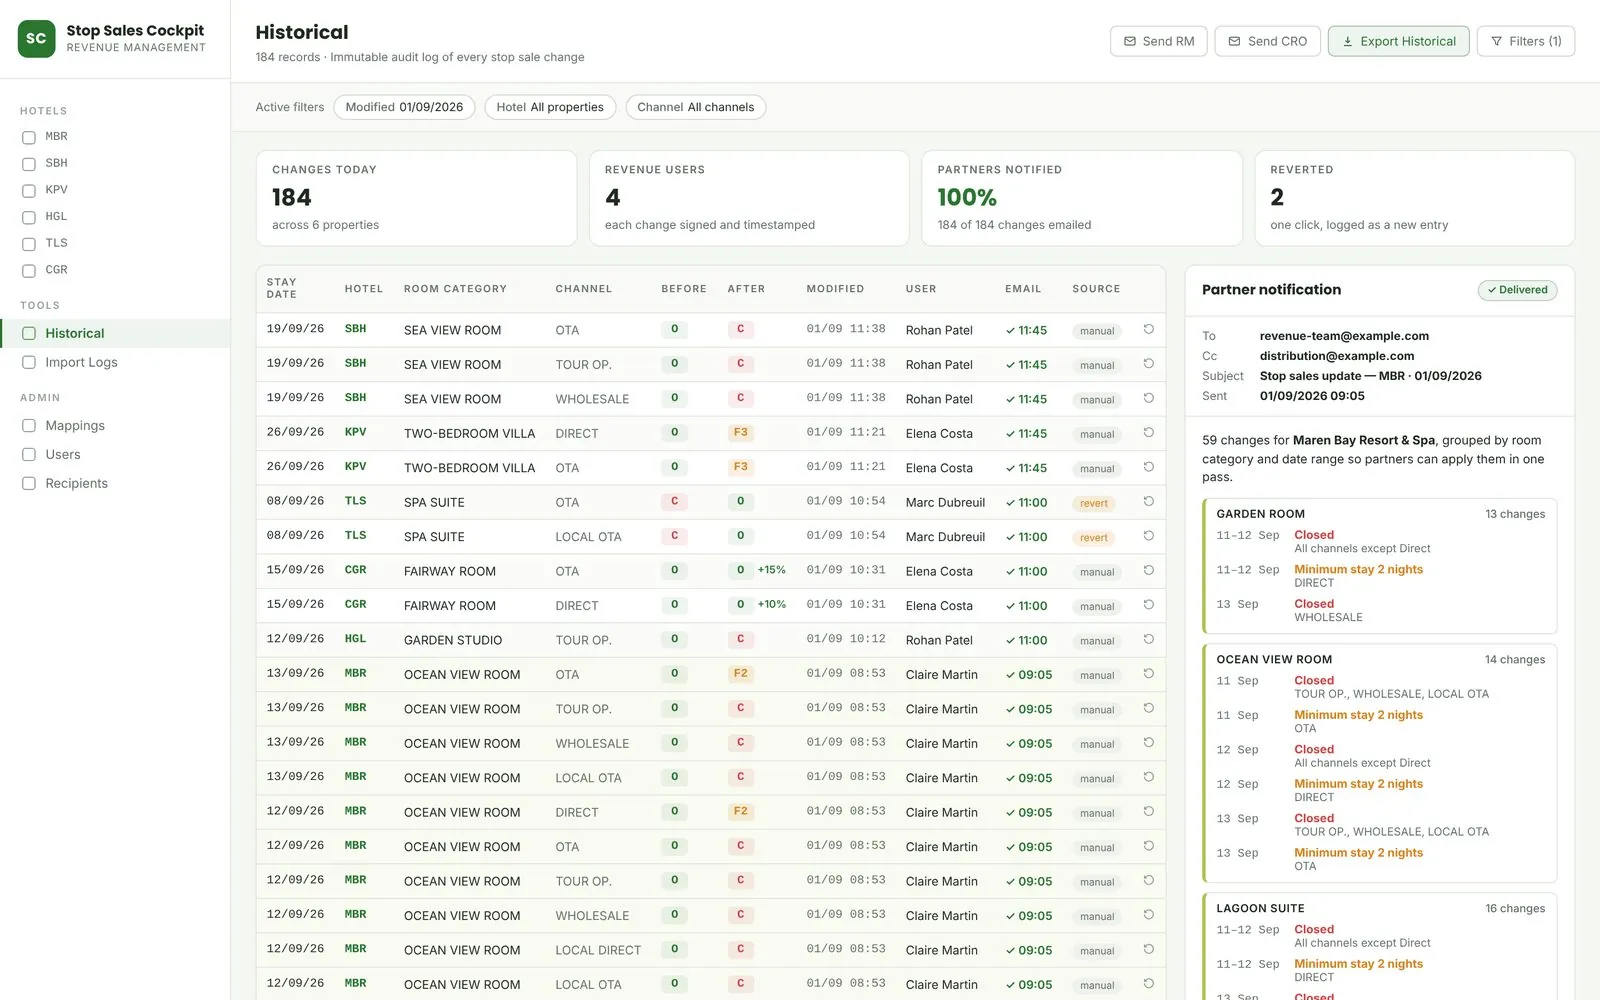Open Historical in the sidebar
The image size is (1600, 1000).
coord(115,333)
